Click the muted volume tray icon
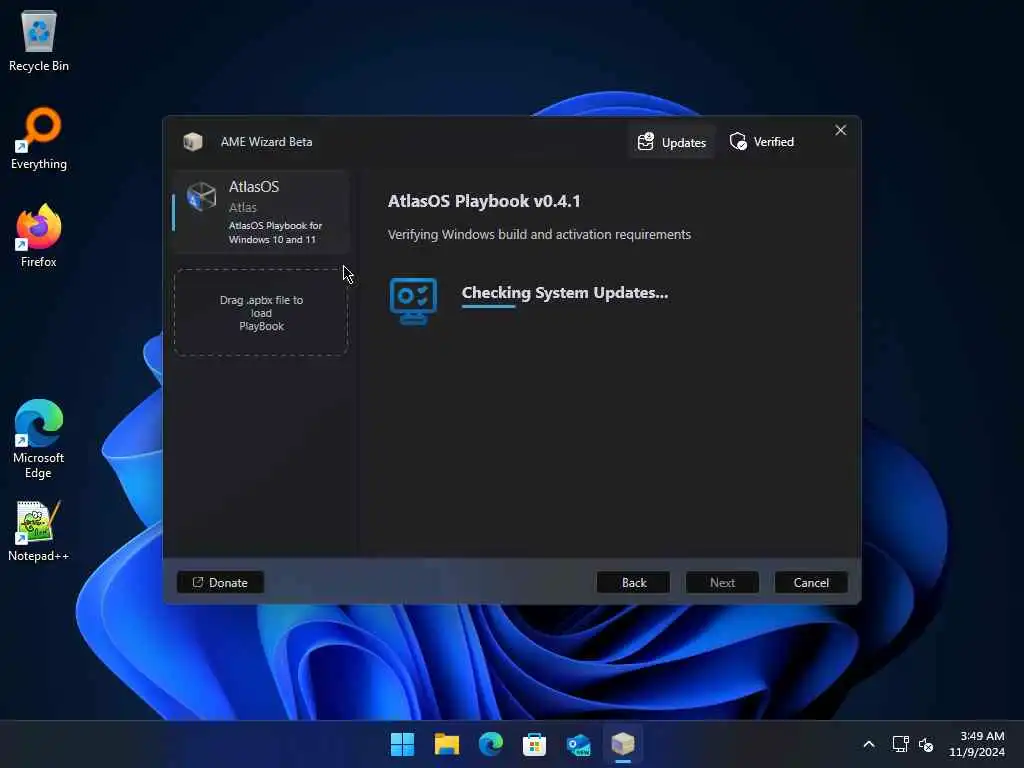 [x=926, y=744]
